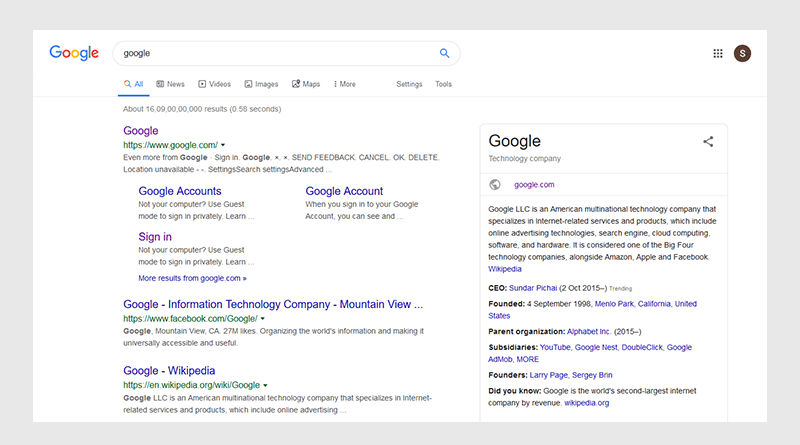The image size is (800, 445).
Task: Click the Sundar Pichai link
Action: point(533,288)
